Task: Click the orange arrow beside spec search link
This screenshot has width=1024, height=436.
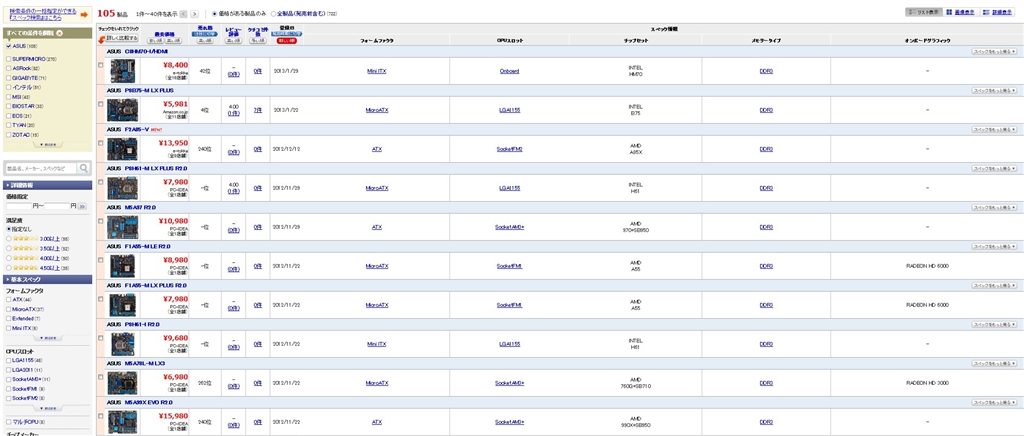Action: (84, 14)
